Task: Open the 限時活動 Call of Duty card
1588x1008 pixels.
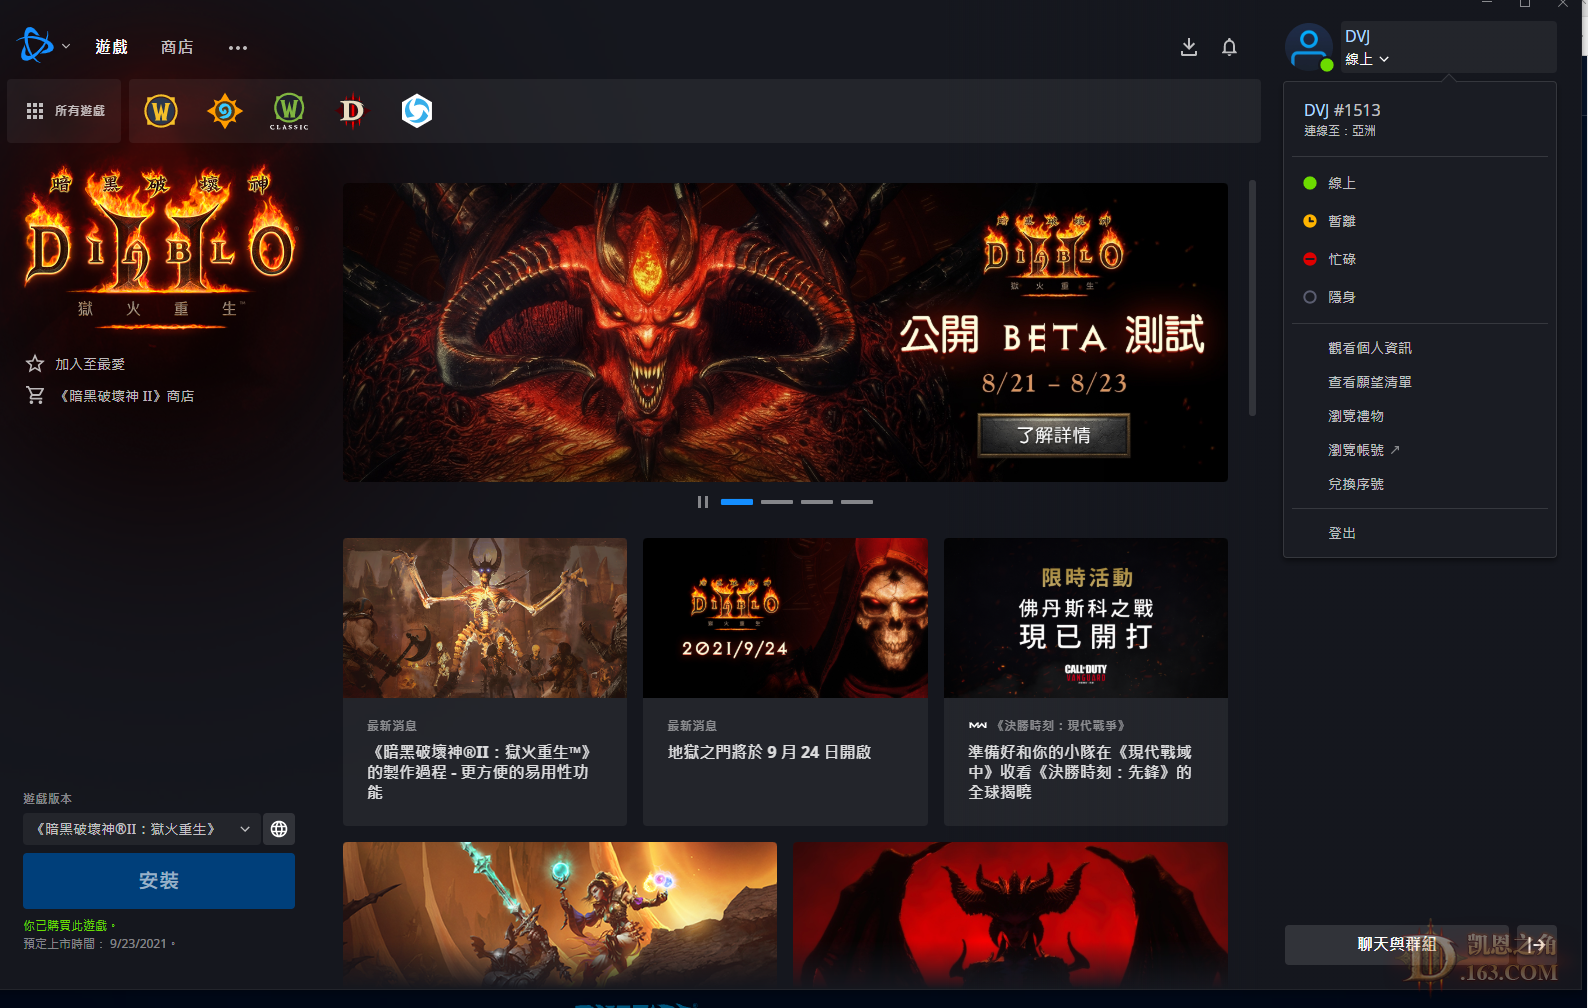Action: click(1086, 618)
